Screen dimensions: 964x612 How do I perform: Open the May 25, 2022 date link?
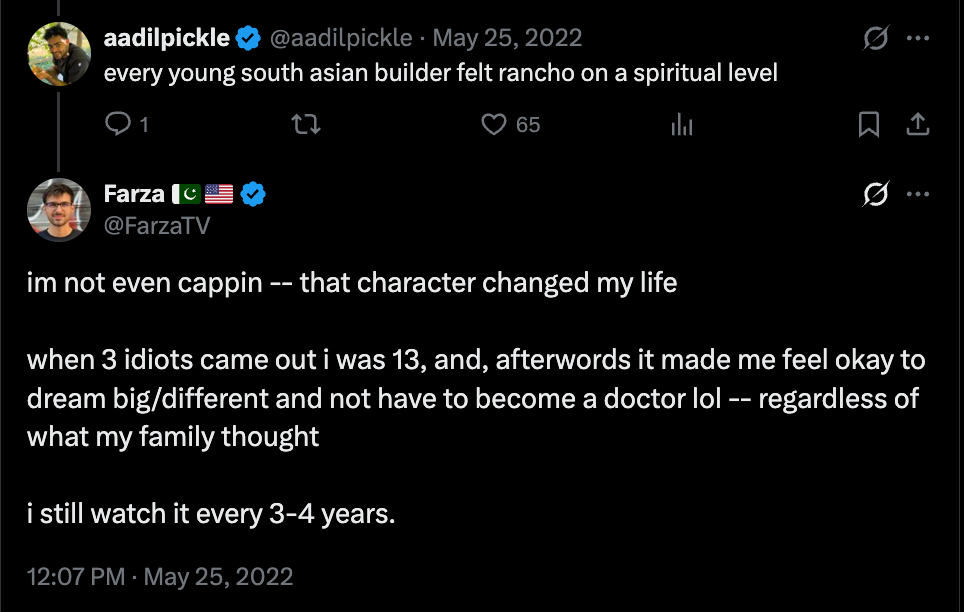[507, 39]
